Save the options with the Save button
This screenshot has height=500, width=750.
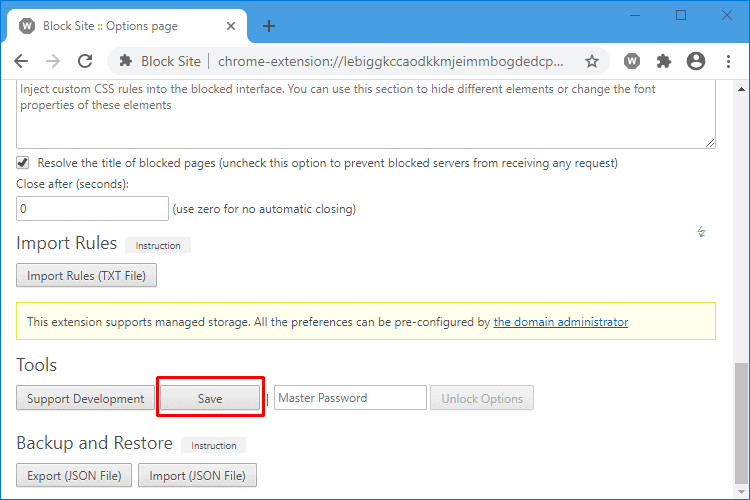tap(210, 399)
